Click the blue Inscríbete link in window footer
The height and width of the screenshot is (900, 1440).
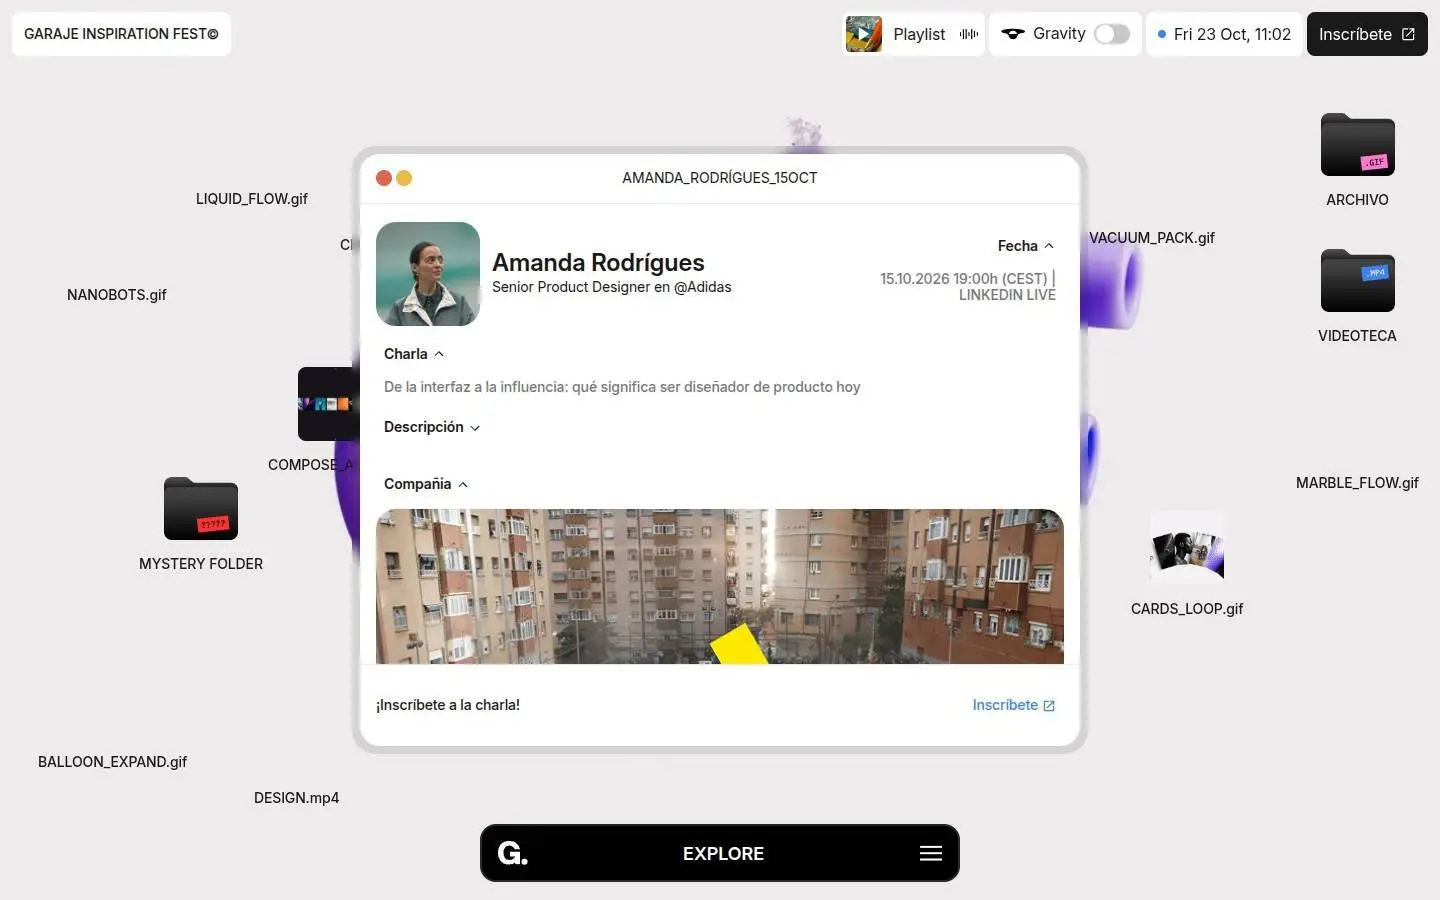coord(1014,705)
